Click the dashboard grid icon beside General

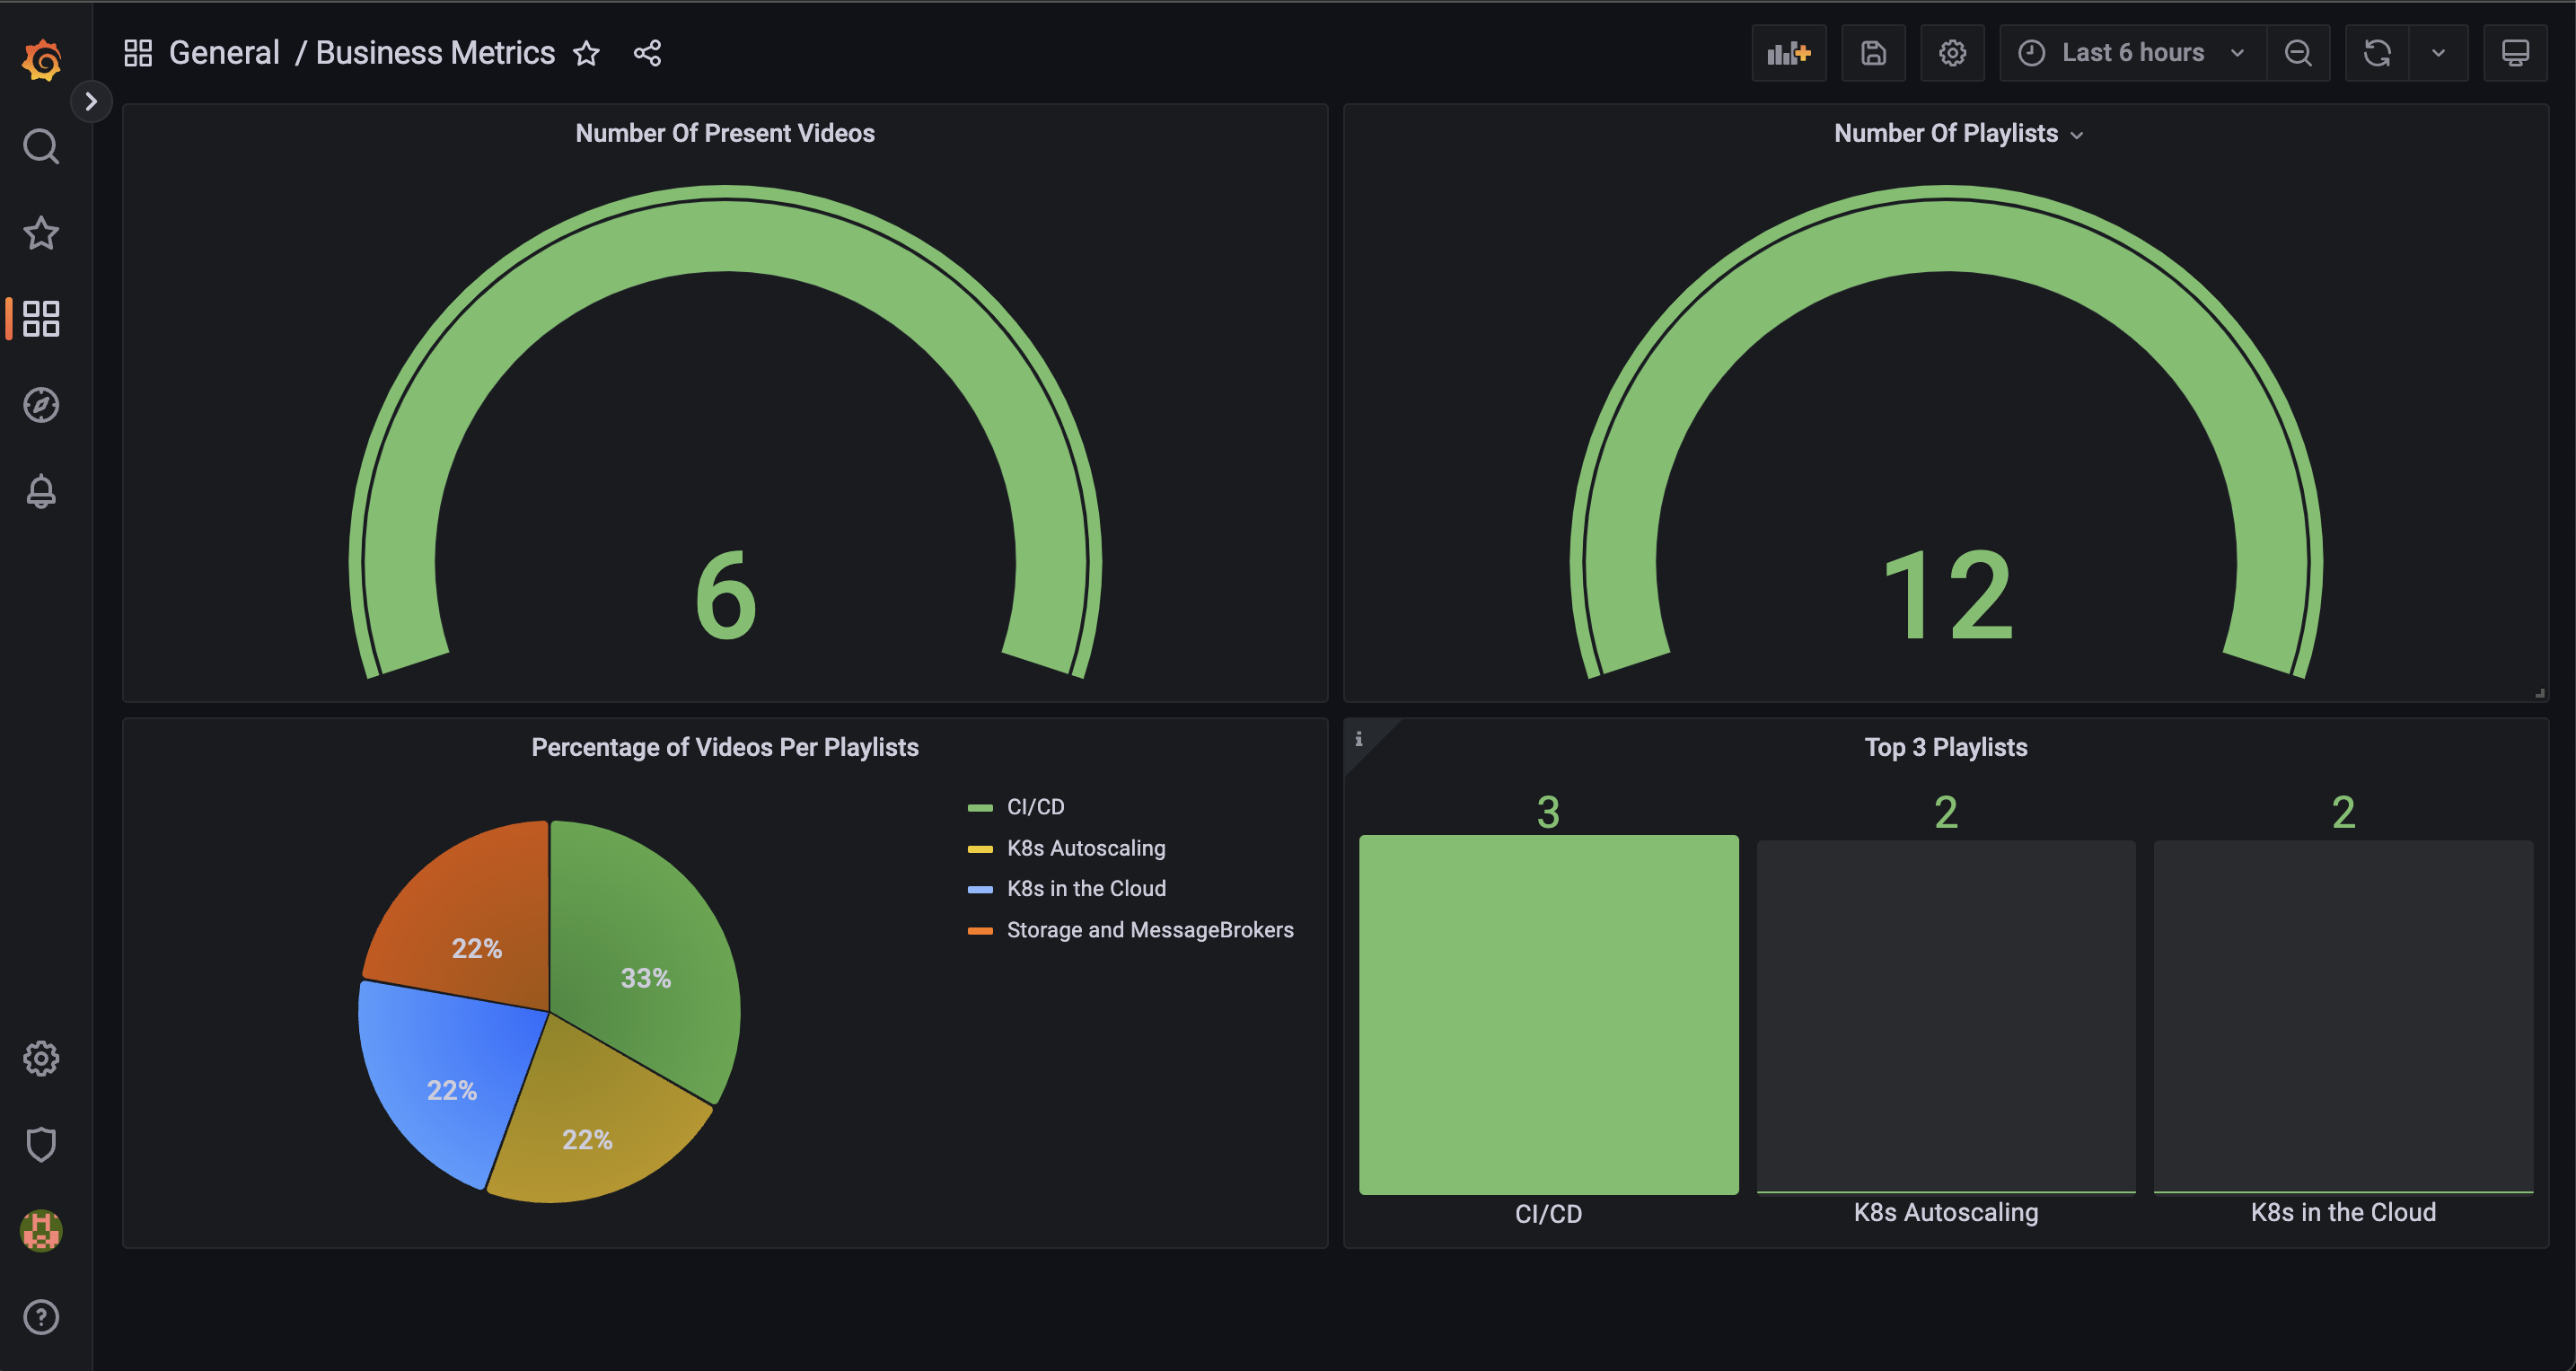click(x=138, y=53)
